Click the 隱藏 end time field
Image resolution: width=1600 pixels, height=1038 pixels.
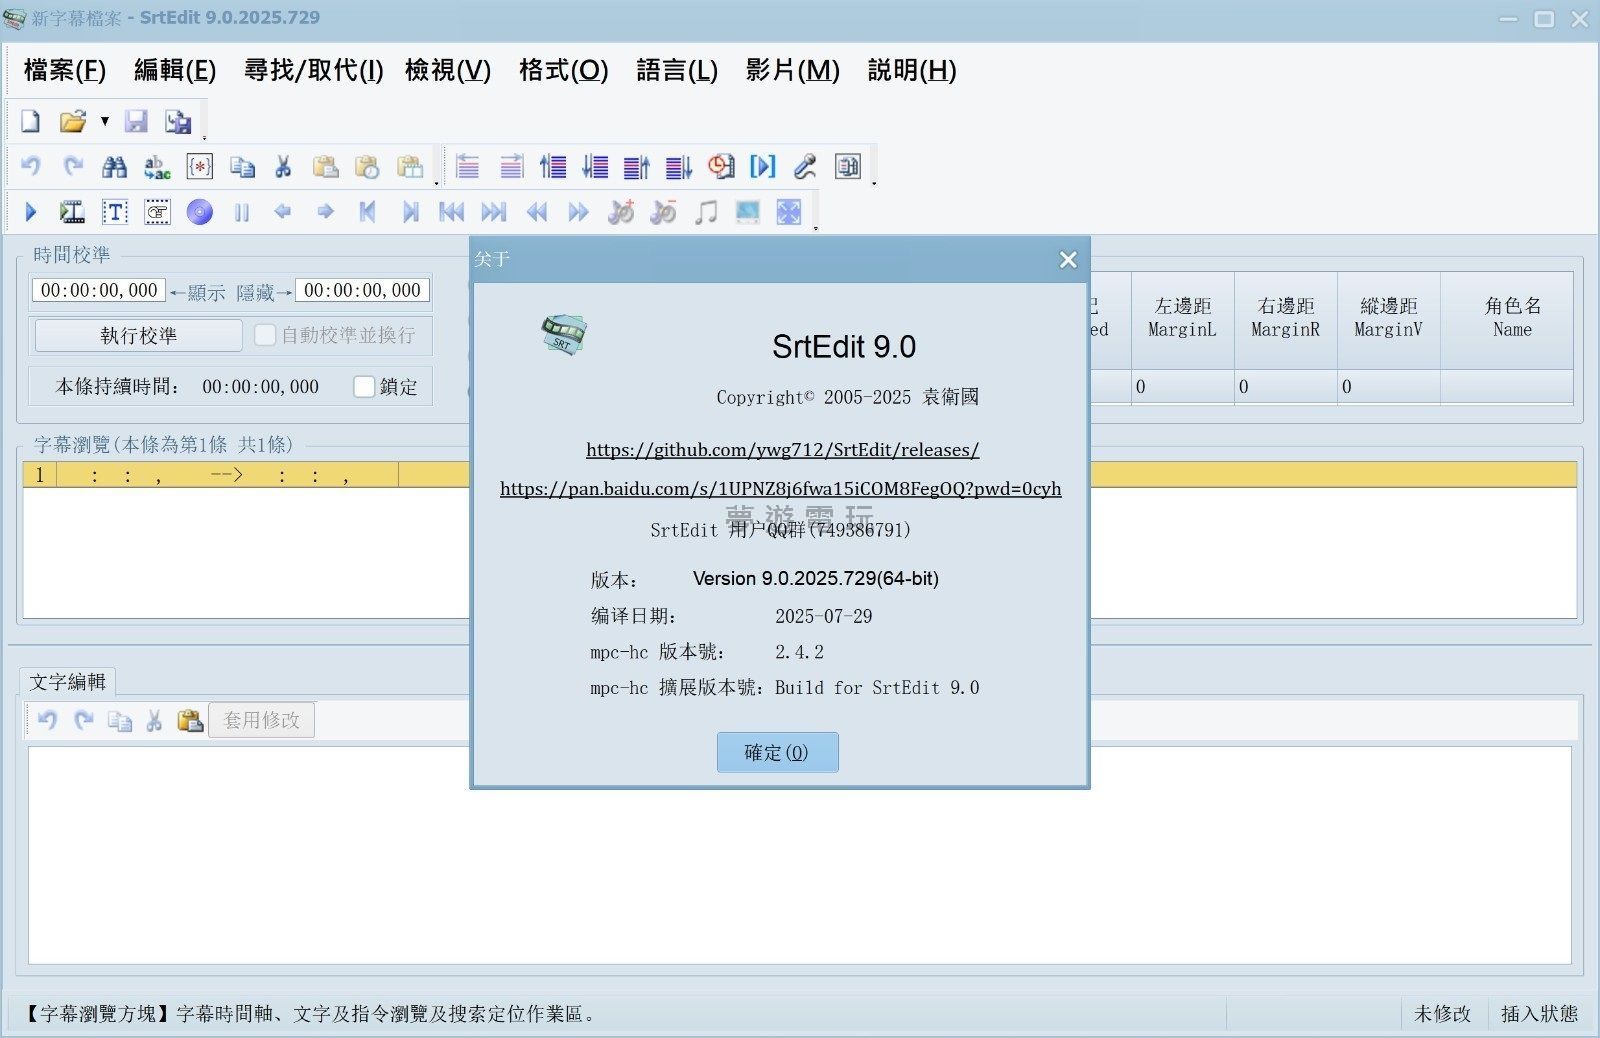point(362,290)
